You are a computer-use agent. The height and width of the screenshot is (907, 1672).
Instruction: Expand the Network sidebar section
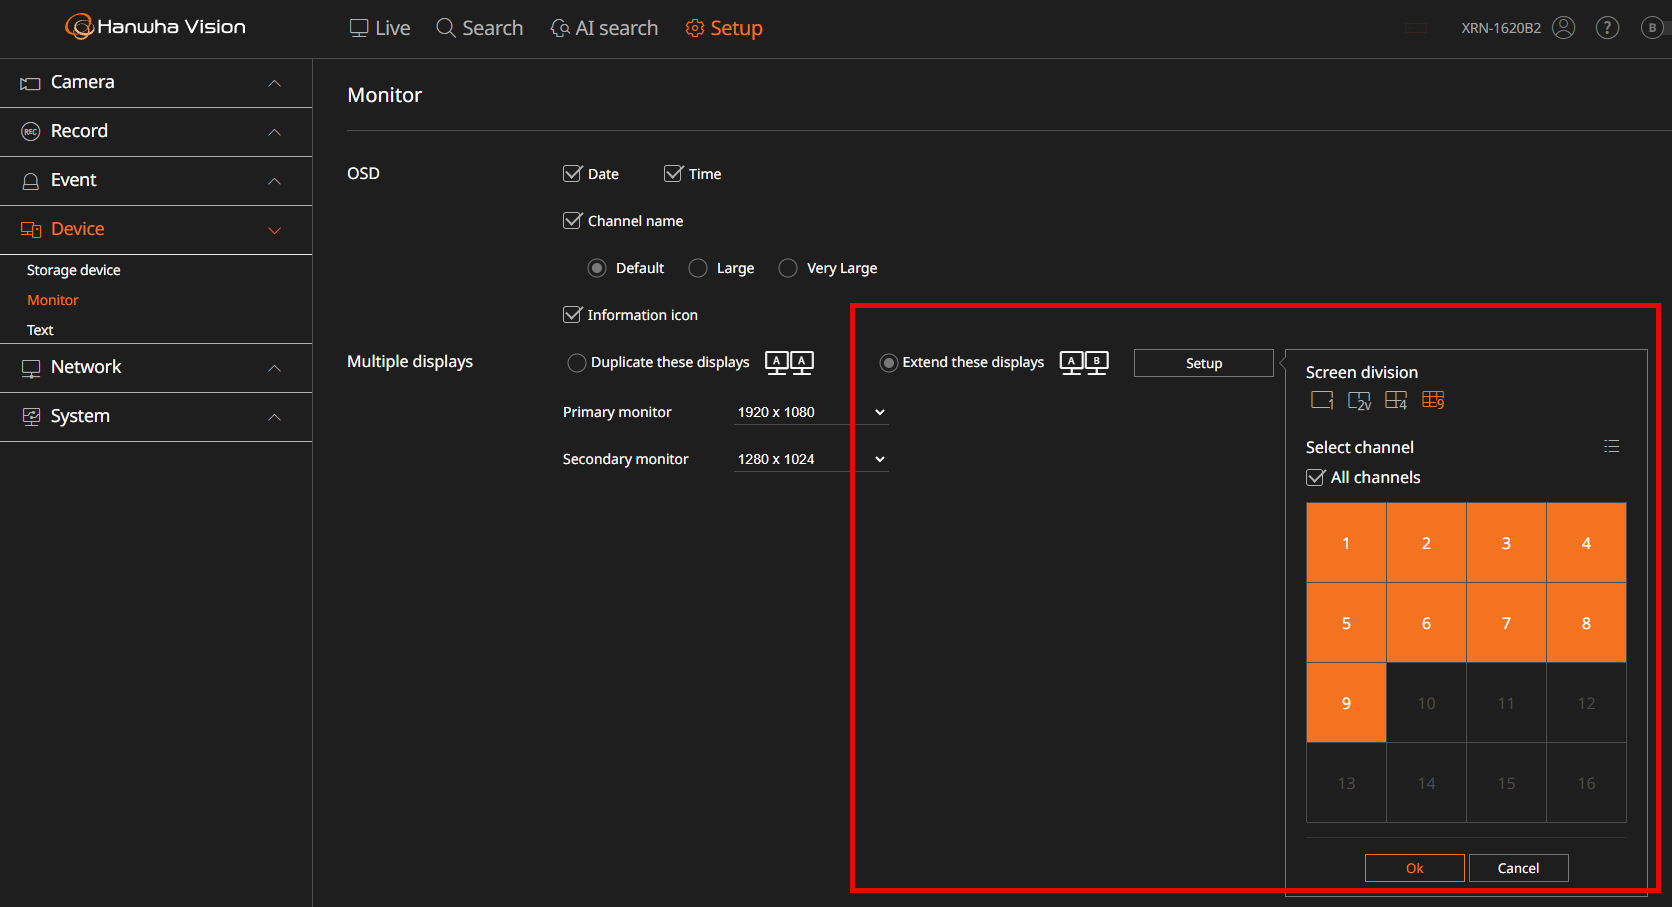coord(156,368)
